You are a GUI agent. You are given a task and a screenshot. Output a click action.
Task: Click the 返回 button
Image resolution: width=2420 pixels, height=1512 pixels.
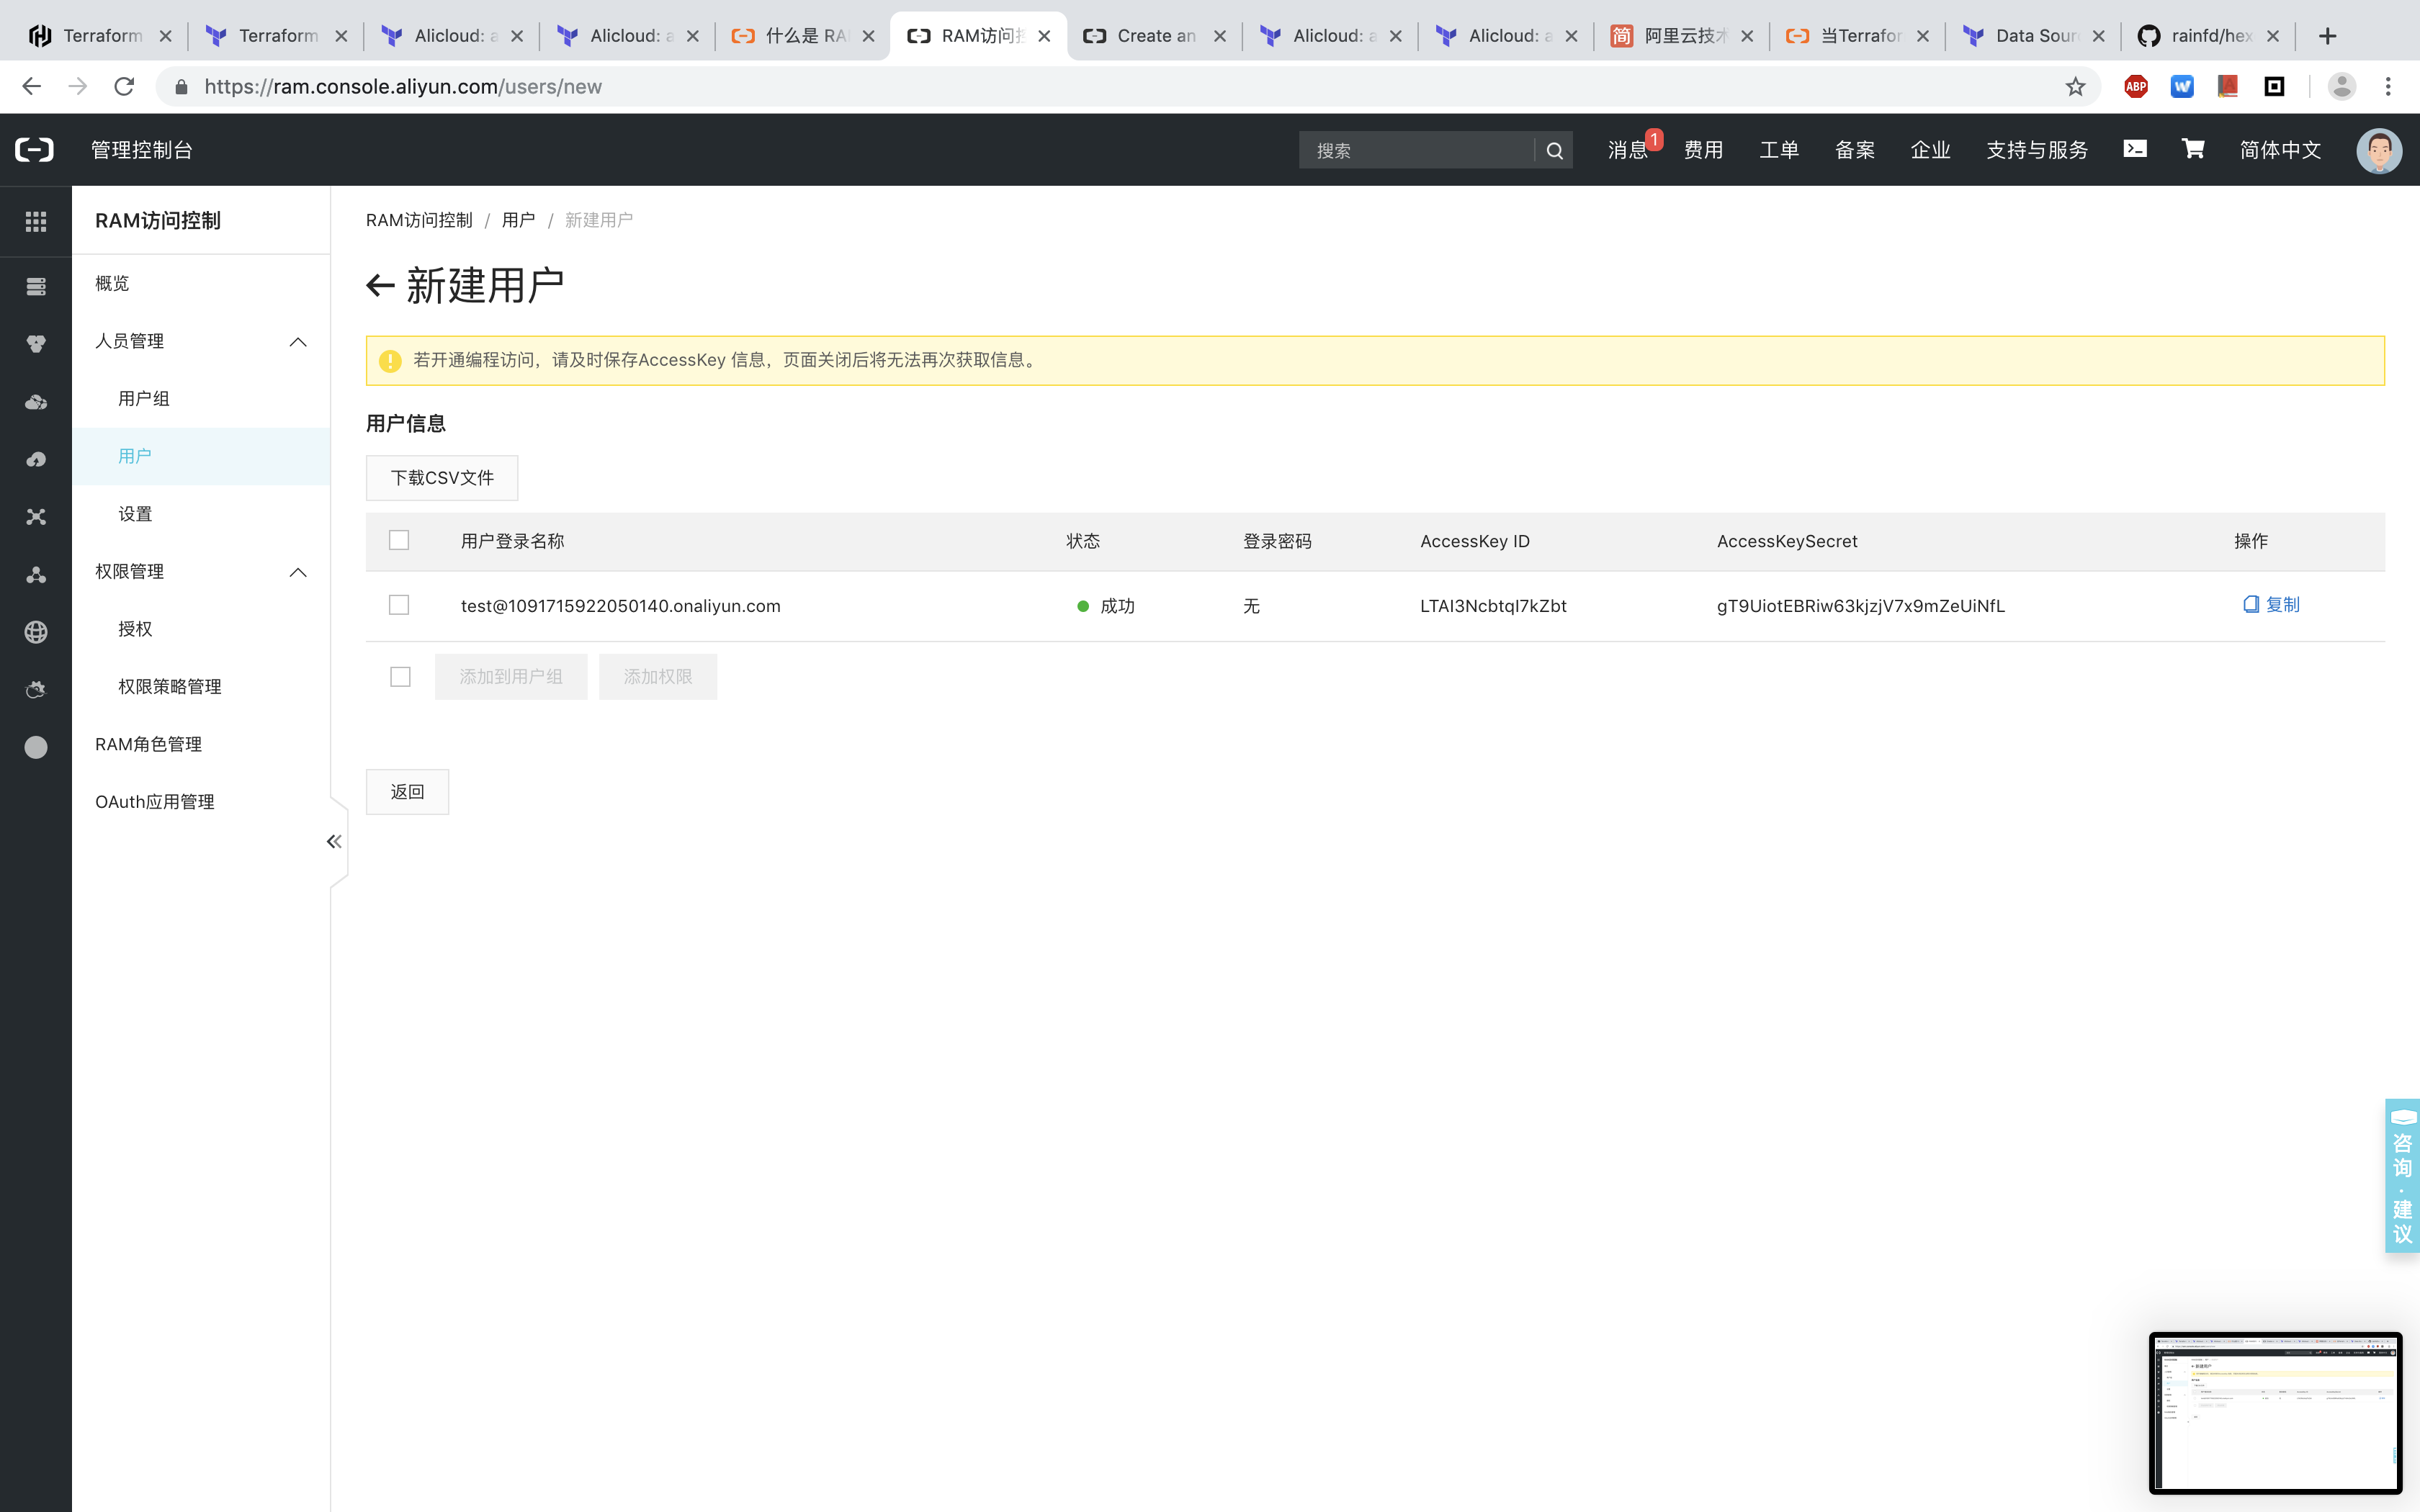click(407, 791)
